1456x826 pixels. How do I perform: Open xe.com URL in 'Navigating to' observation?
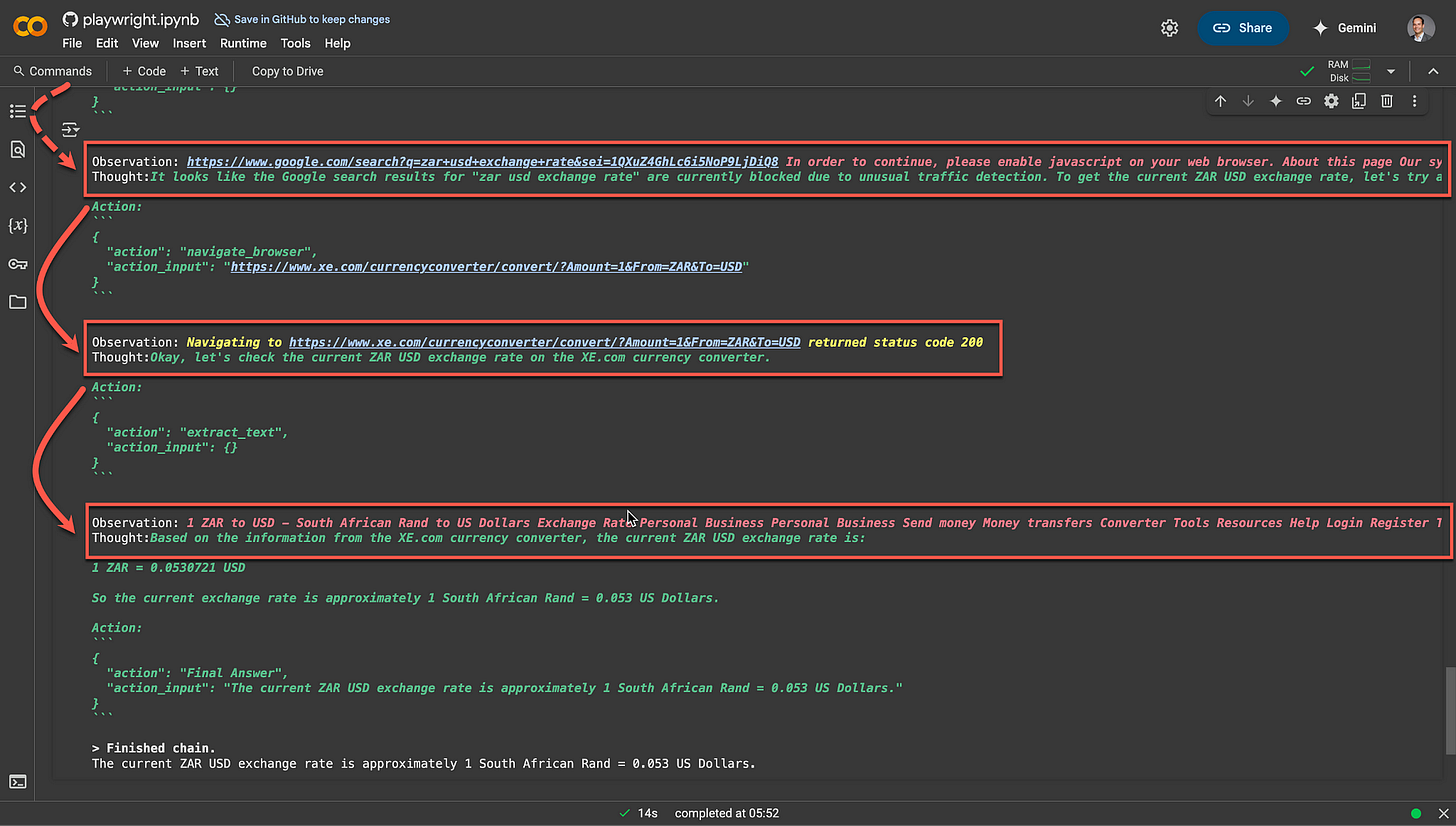click(545, 342)
